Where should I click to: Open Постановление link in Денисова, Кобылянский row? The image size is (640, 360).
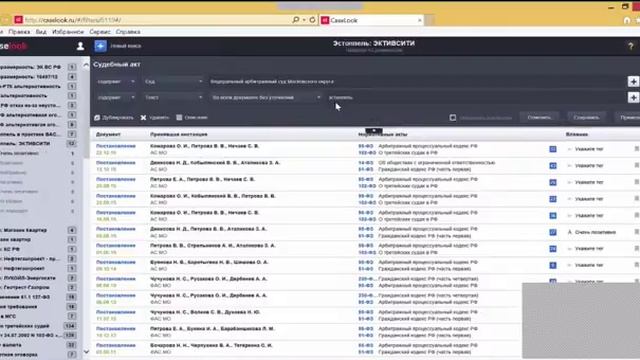tap(116, 163)
